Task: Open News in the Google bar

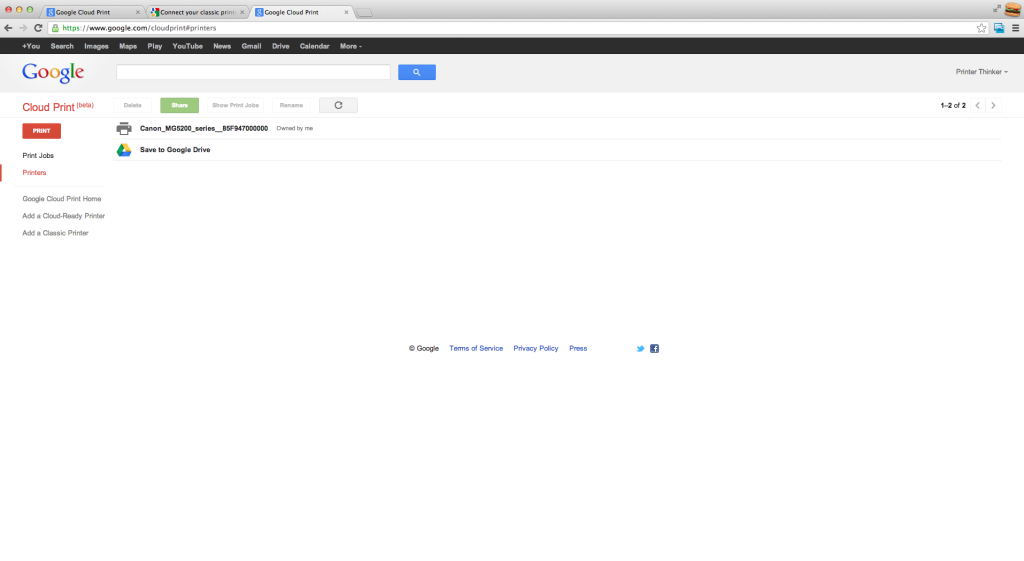Action: point(222,46)
